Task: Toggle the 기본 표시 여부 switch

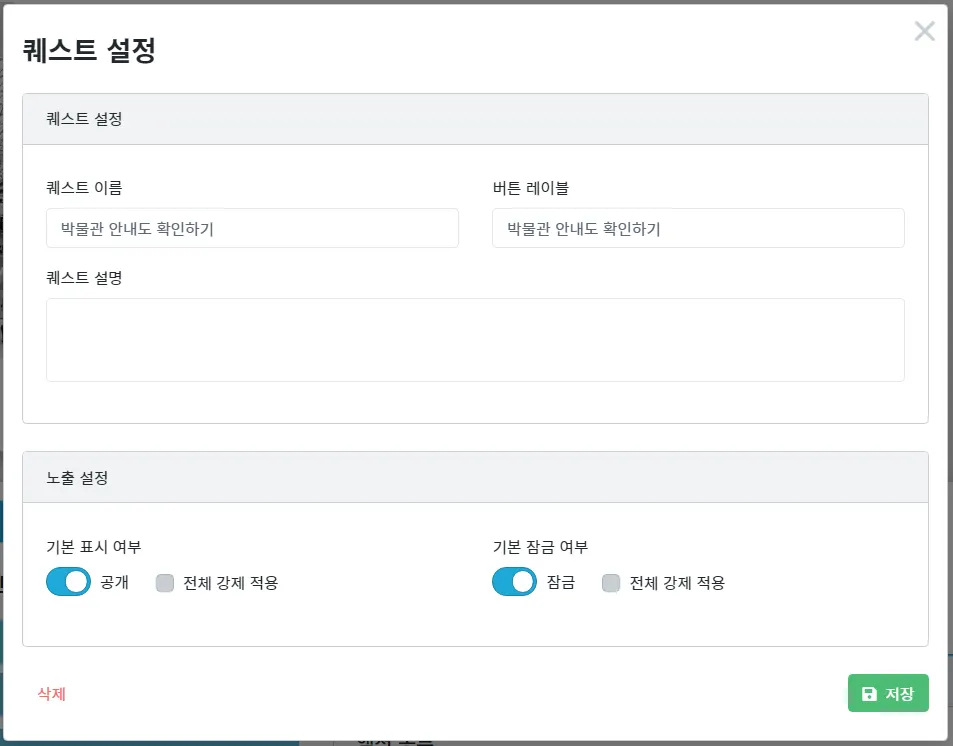Action: coord(69,582)
